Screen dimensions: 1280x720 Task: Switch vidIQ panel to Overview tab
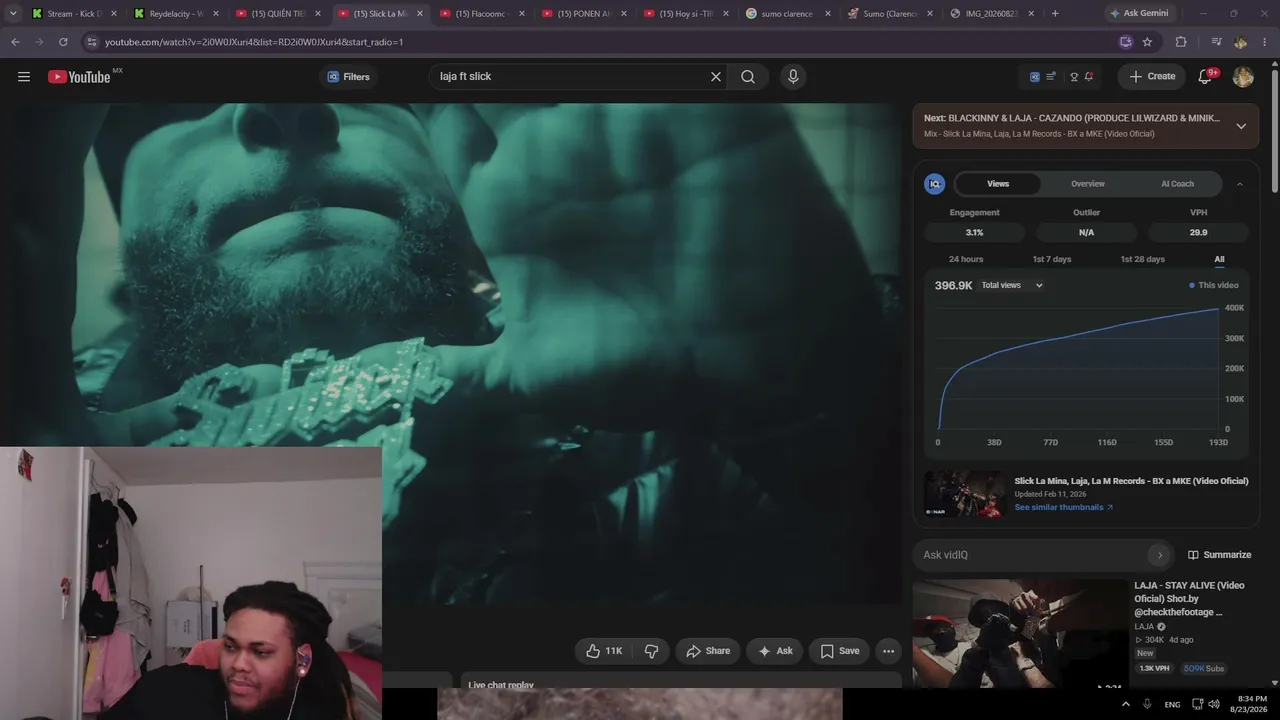click(x=1088, y=184)
